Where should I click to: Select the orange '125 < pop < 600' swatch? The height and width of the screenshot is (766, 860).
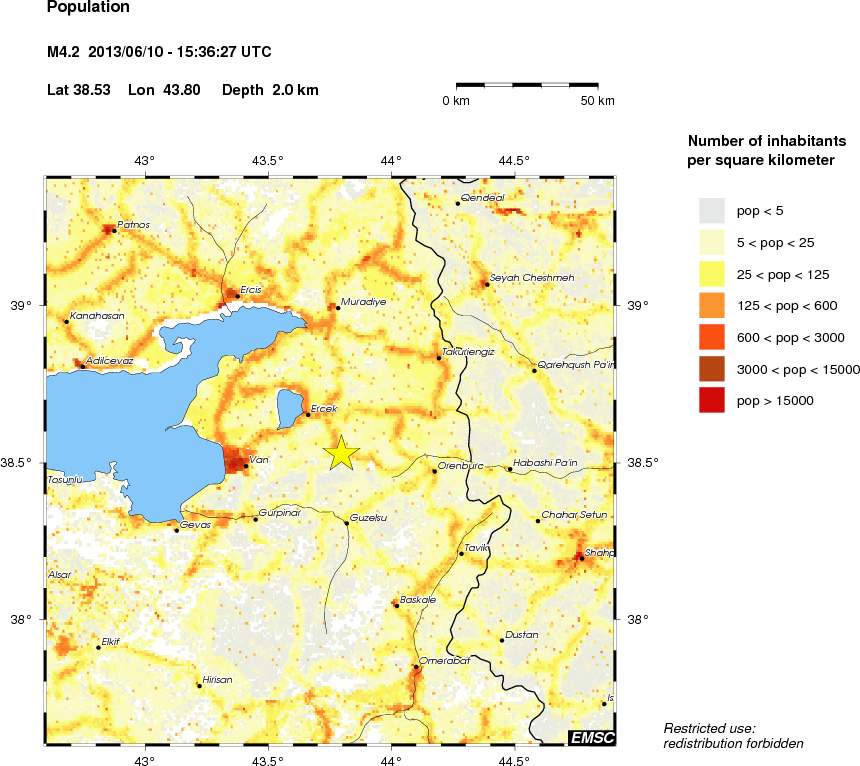711,305
